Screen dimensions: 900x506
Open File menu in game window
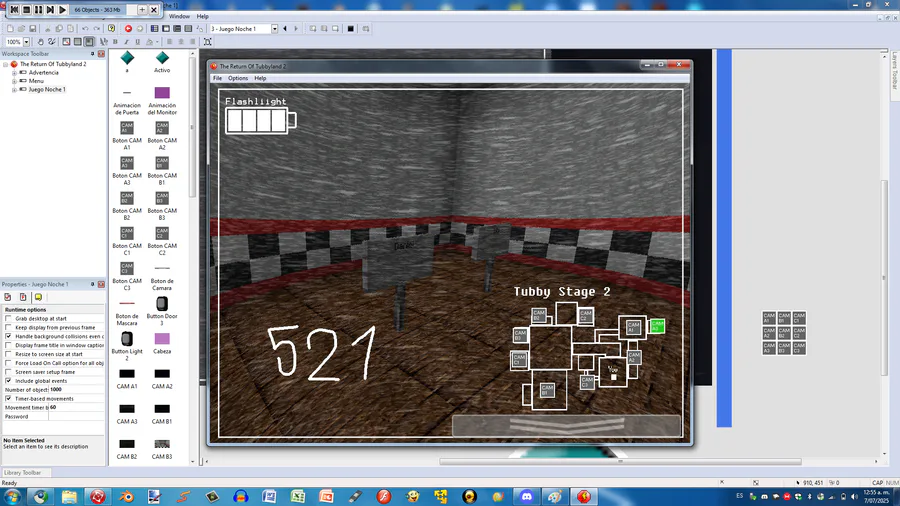pyautogui.click(x=218, y=78)
